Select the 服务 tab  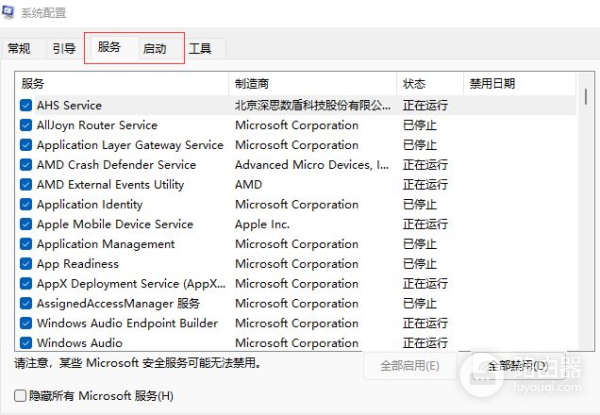[x=109, y=47]
